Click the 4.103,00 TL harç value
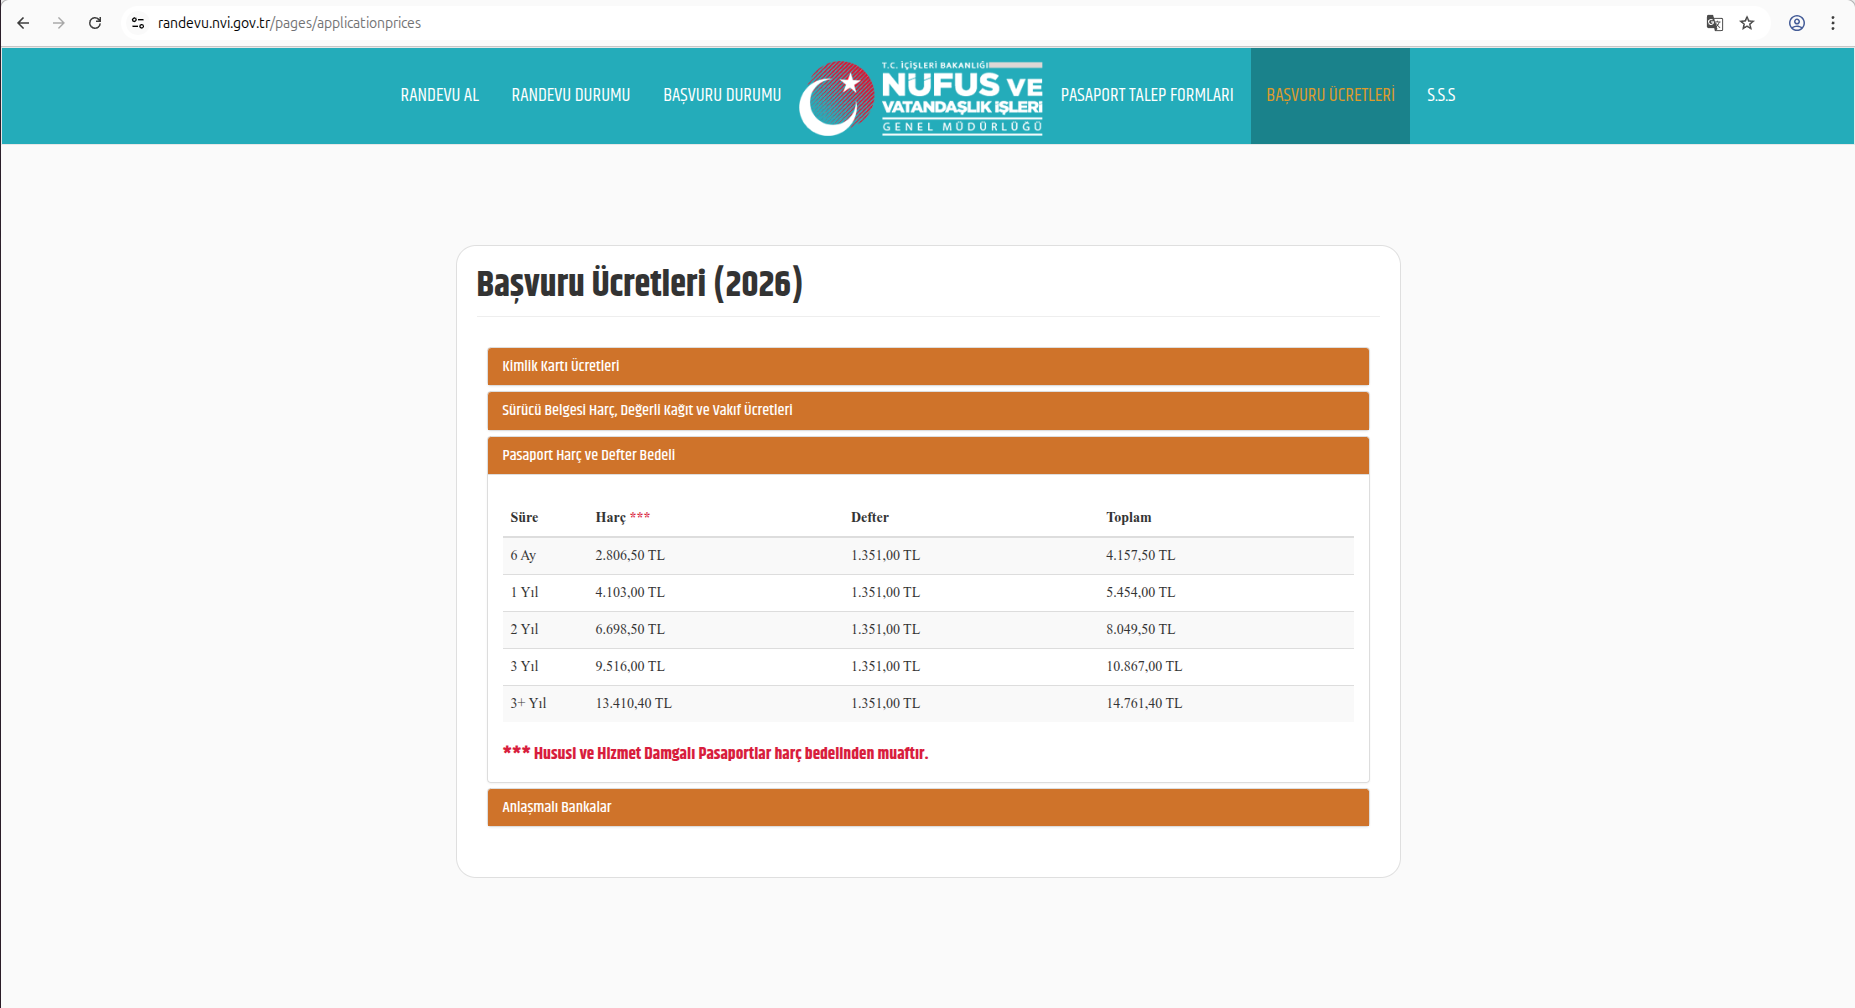The height and width of the screenshot is (1008, 1855). 630,592
